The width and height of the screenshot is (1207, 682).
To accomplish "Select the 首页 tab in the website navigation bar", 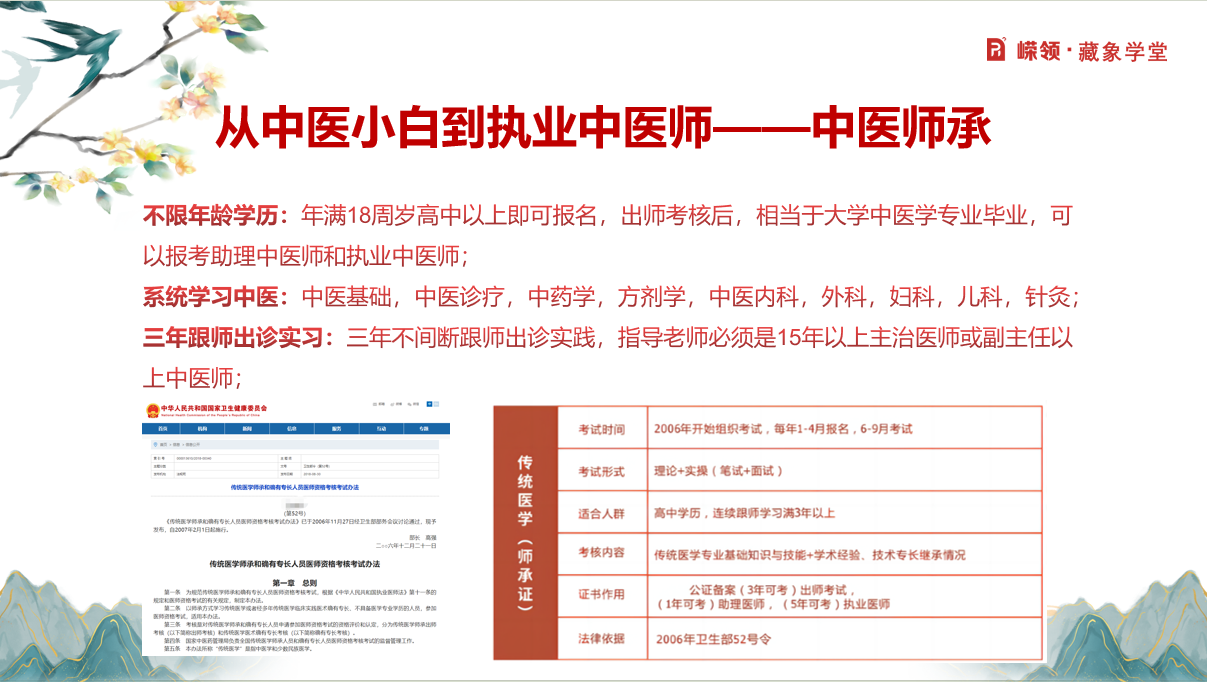I will 162,427.
